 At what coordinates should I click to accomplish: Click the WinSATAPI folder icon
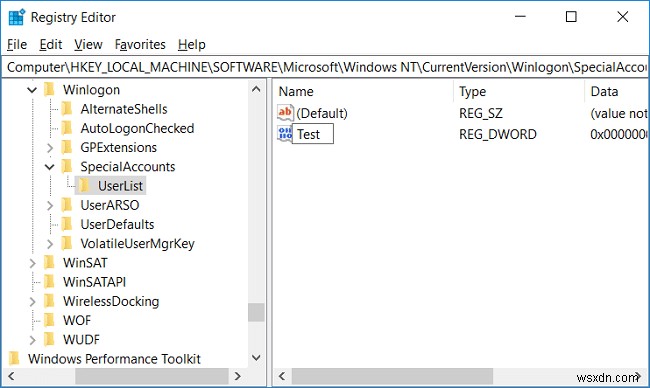[49, 282]
